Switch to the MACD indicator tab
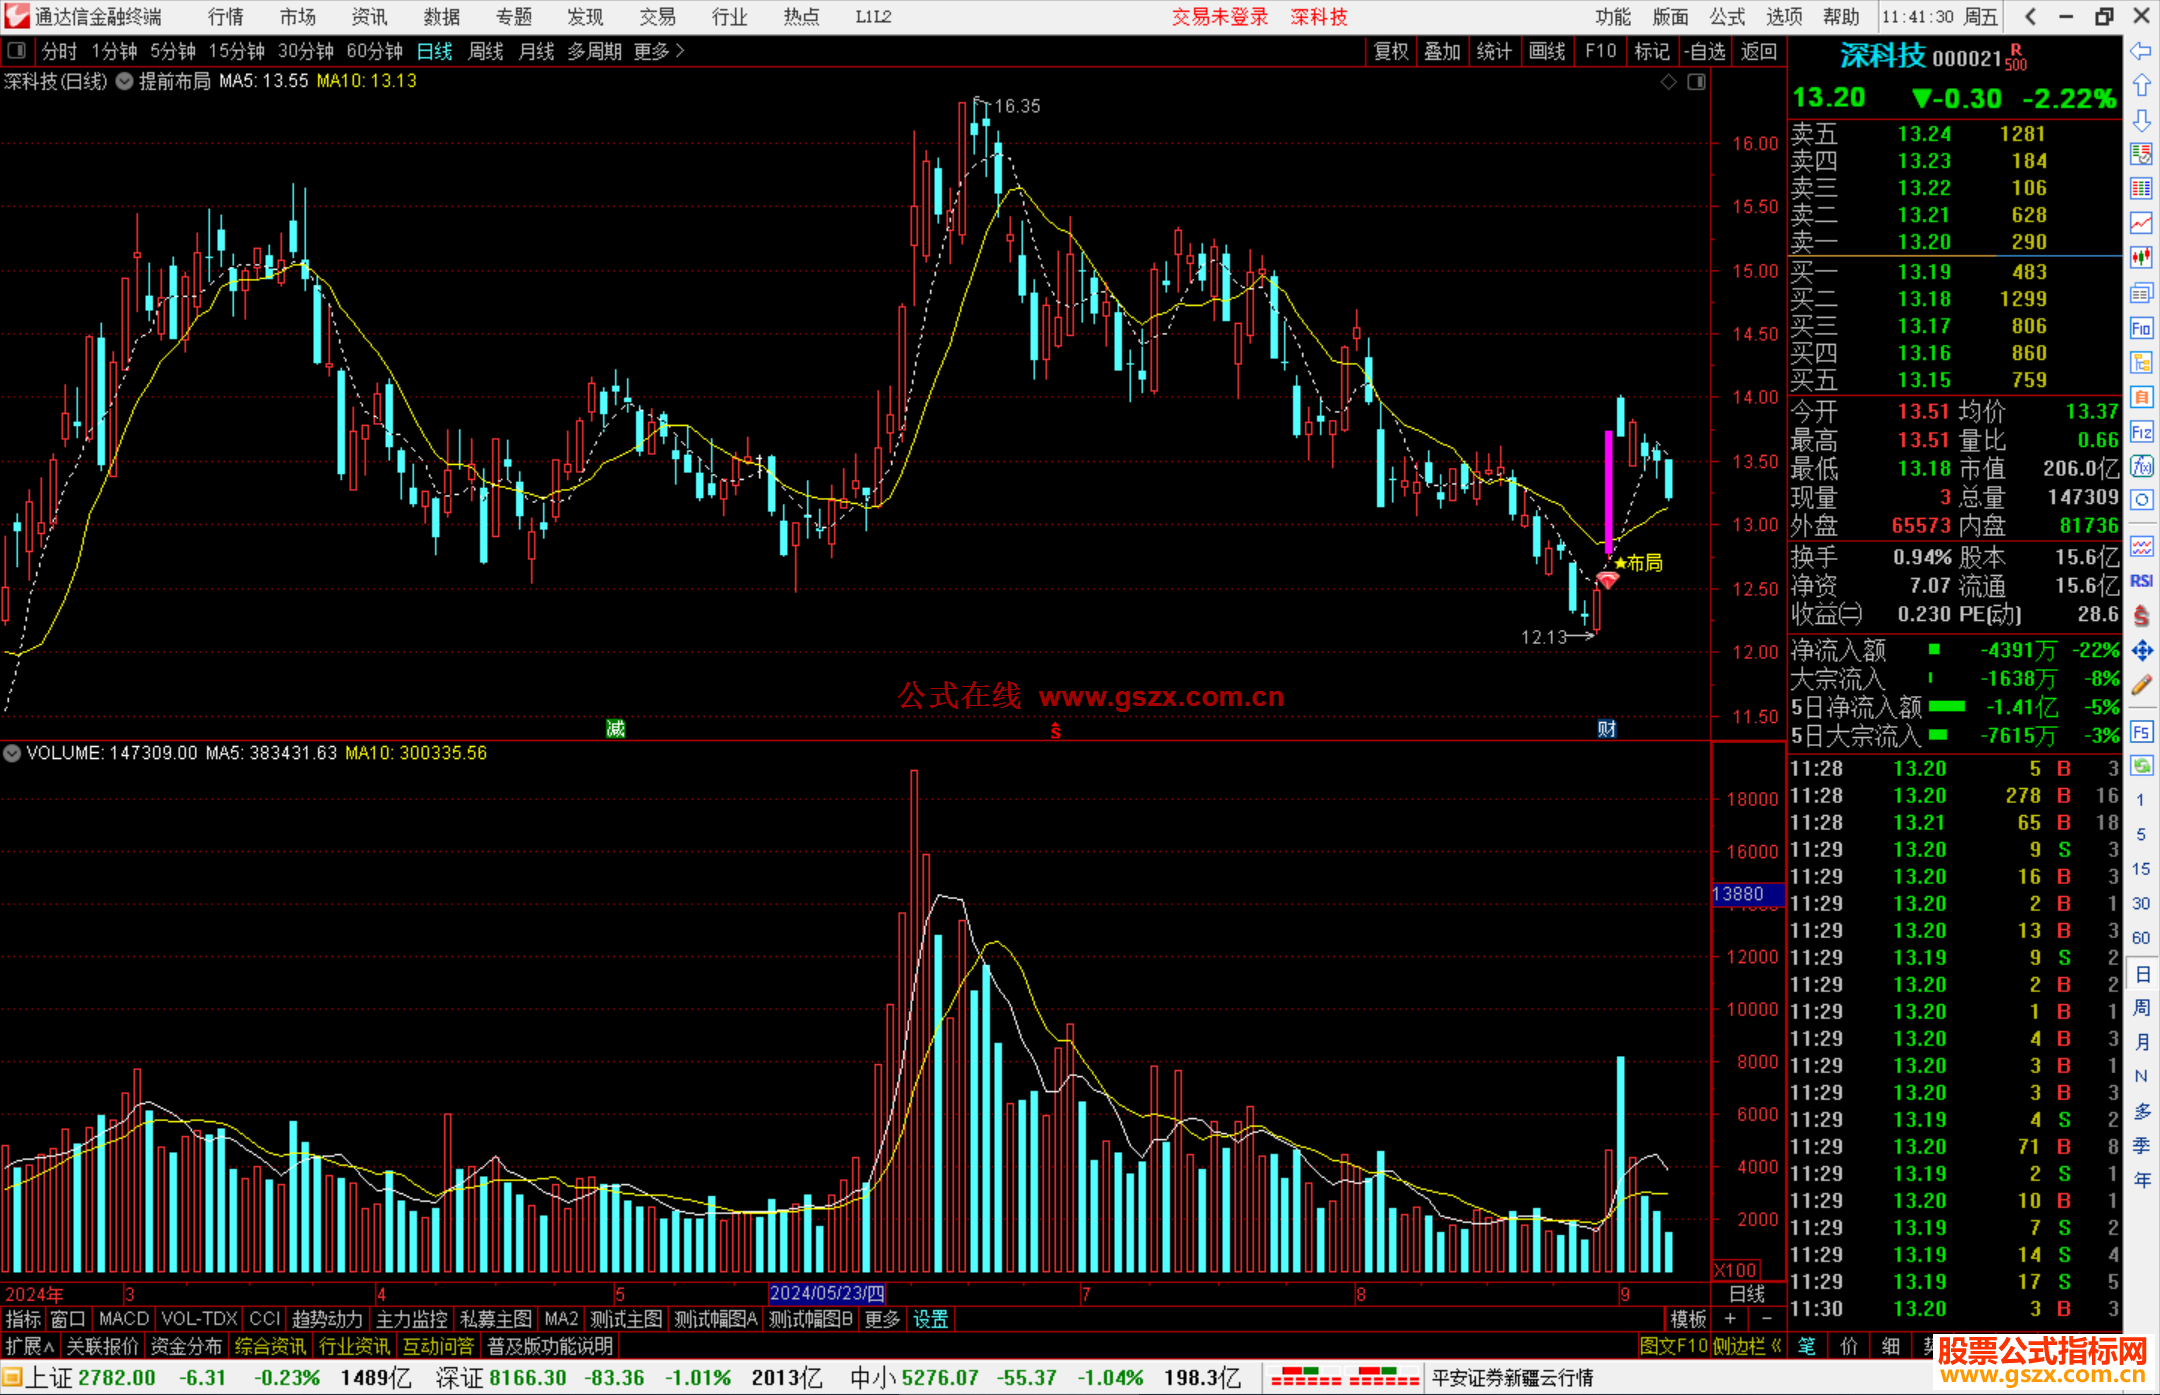 [x=124, y=1319]
